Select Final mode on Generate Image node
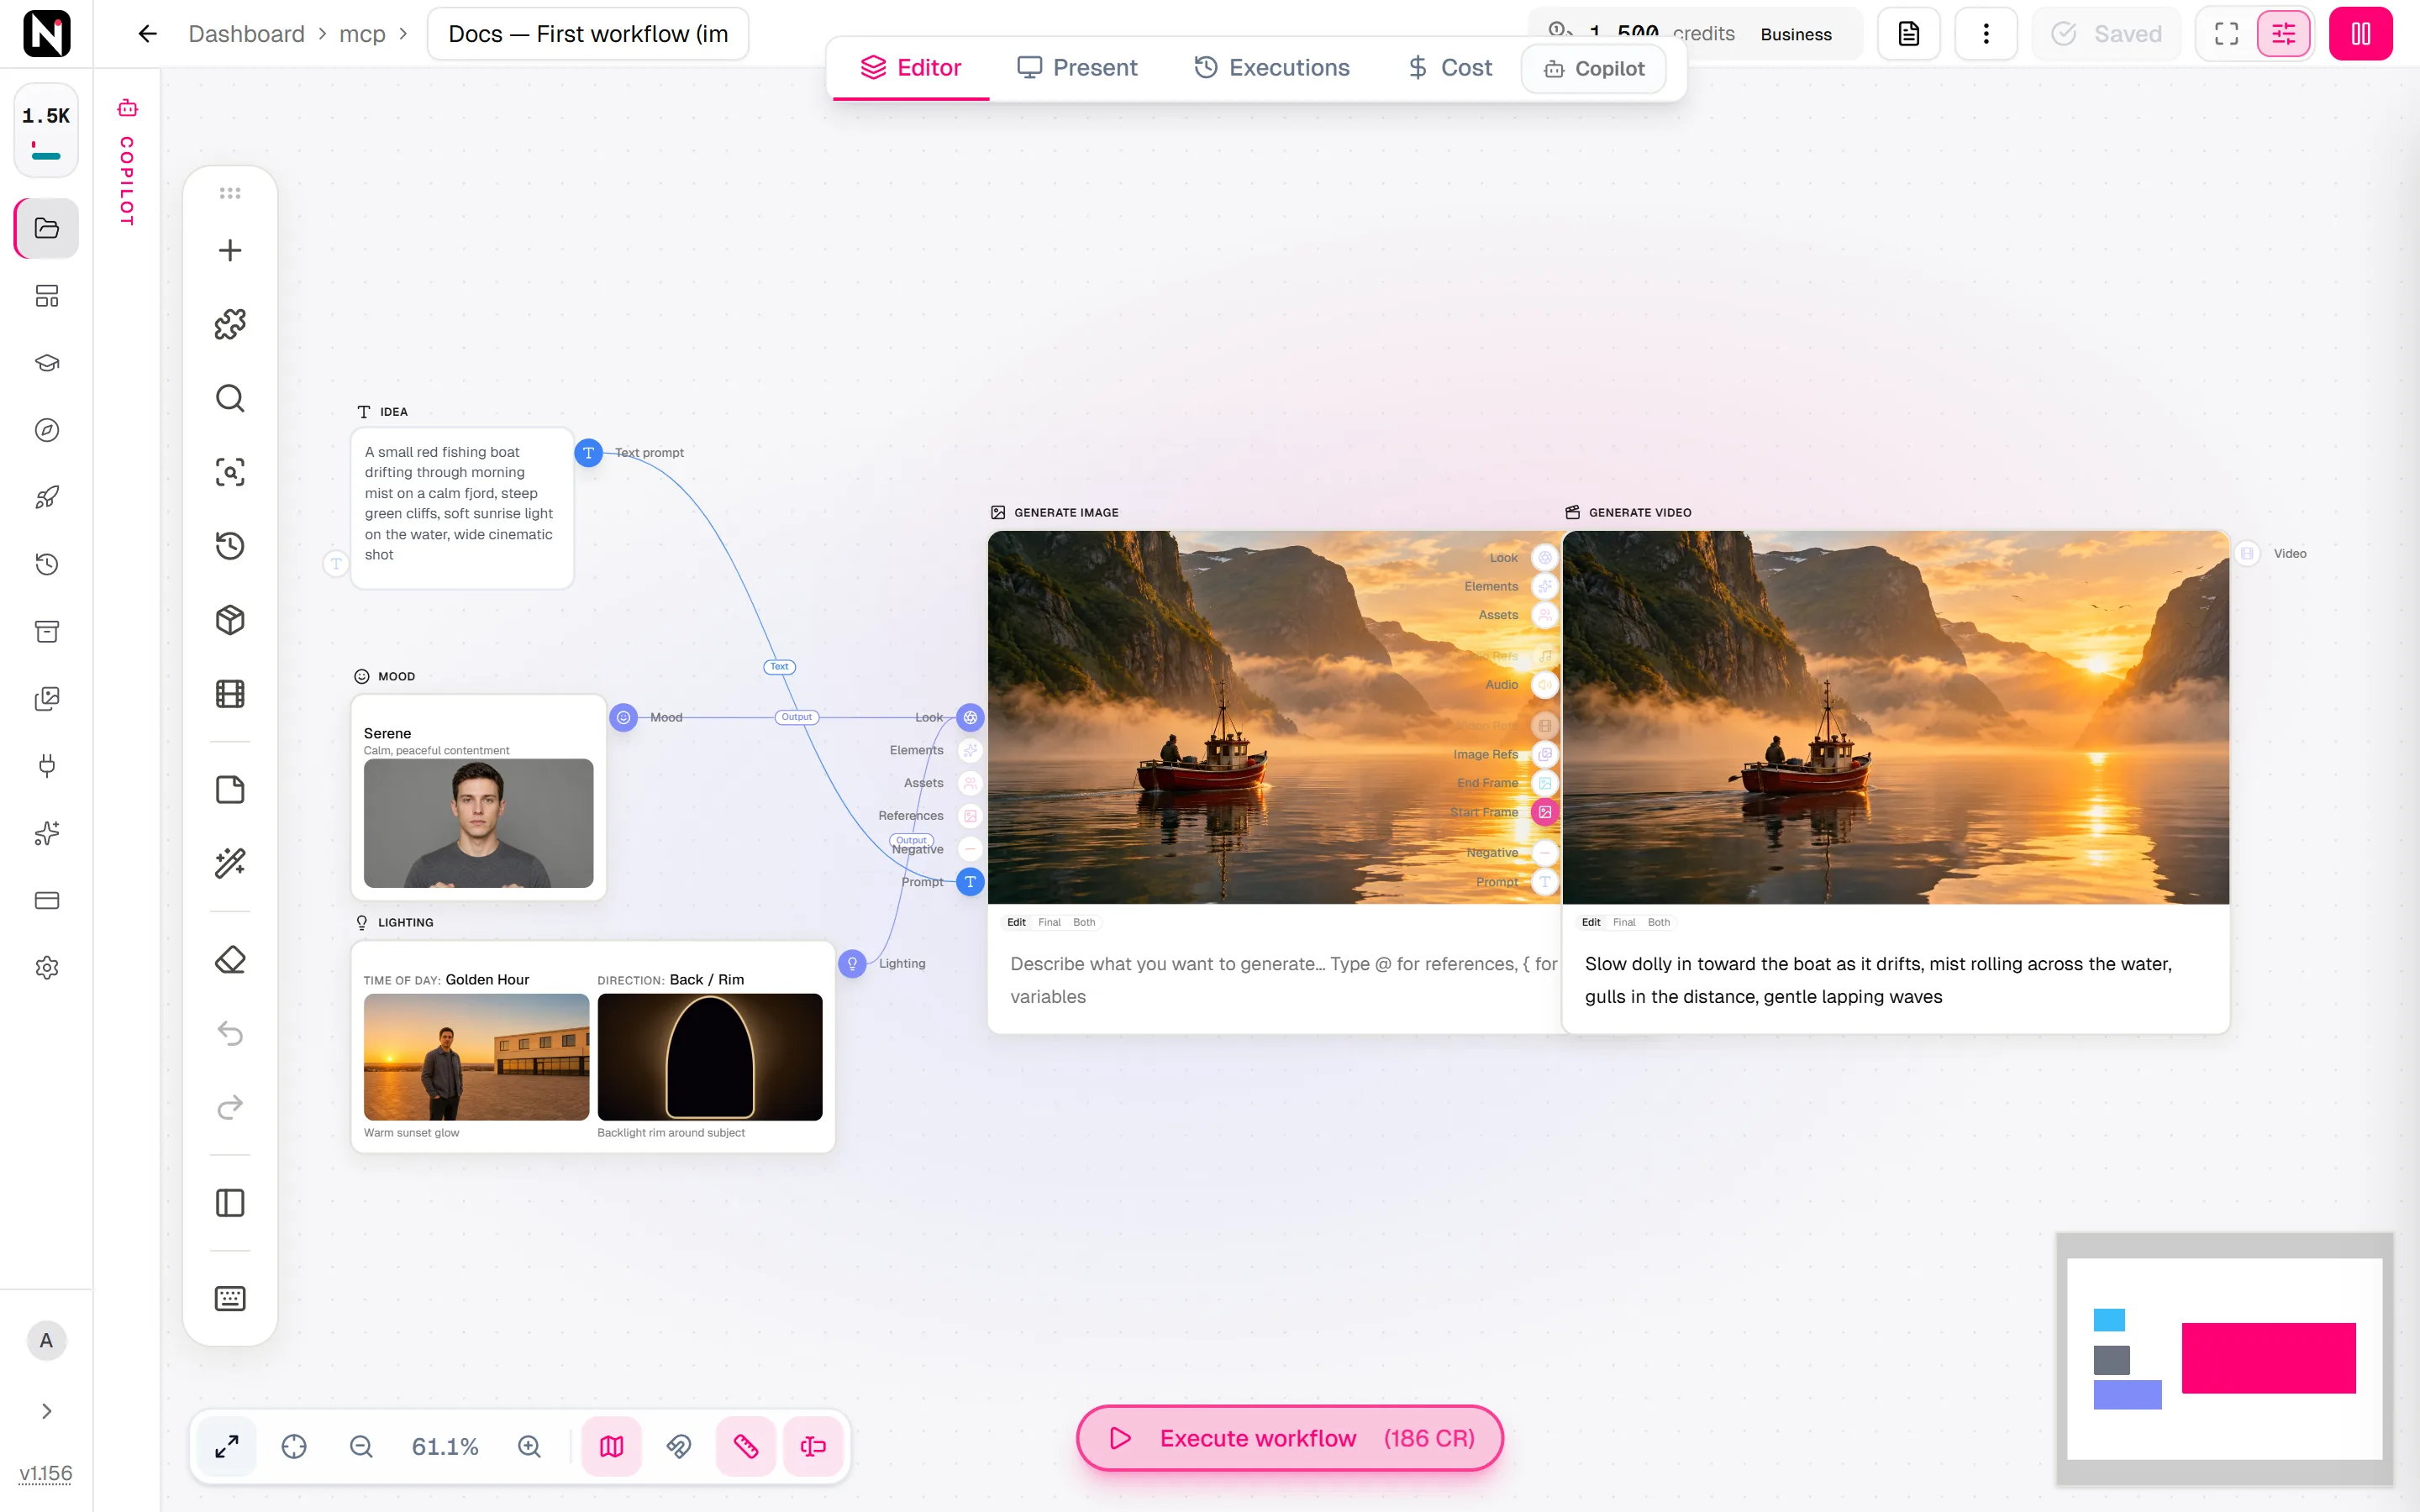The width and height of the screenshot is (2420, 1512). pos(1049,922)
